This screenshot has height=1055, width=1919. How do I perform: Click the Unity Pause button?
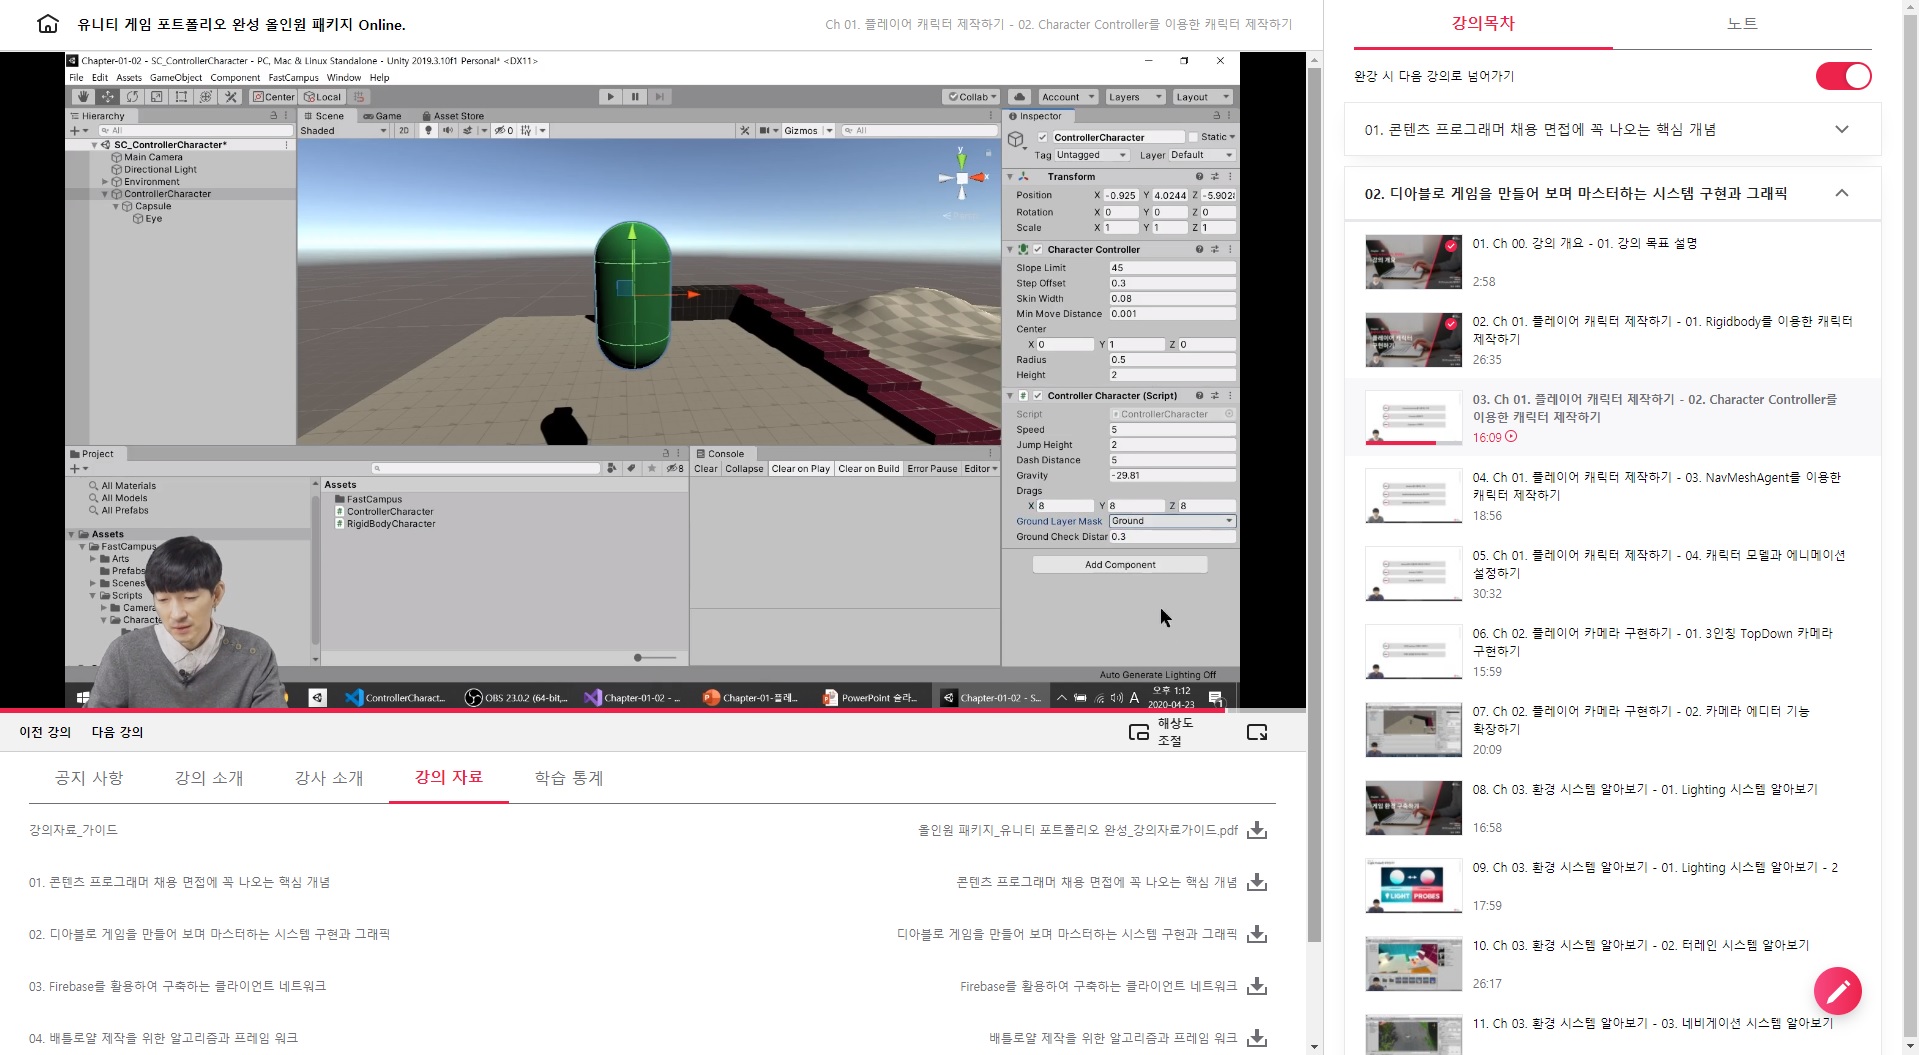(635, 97)
